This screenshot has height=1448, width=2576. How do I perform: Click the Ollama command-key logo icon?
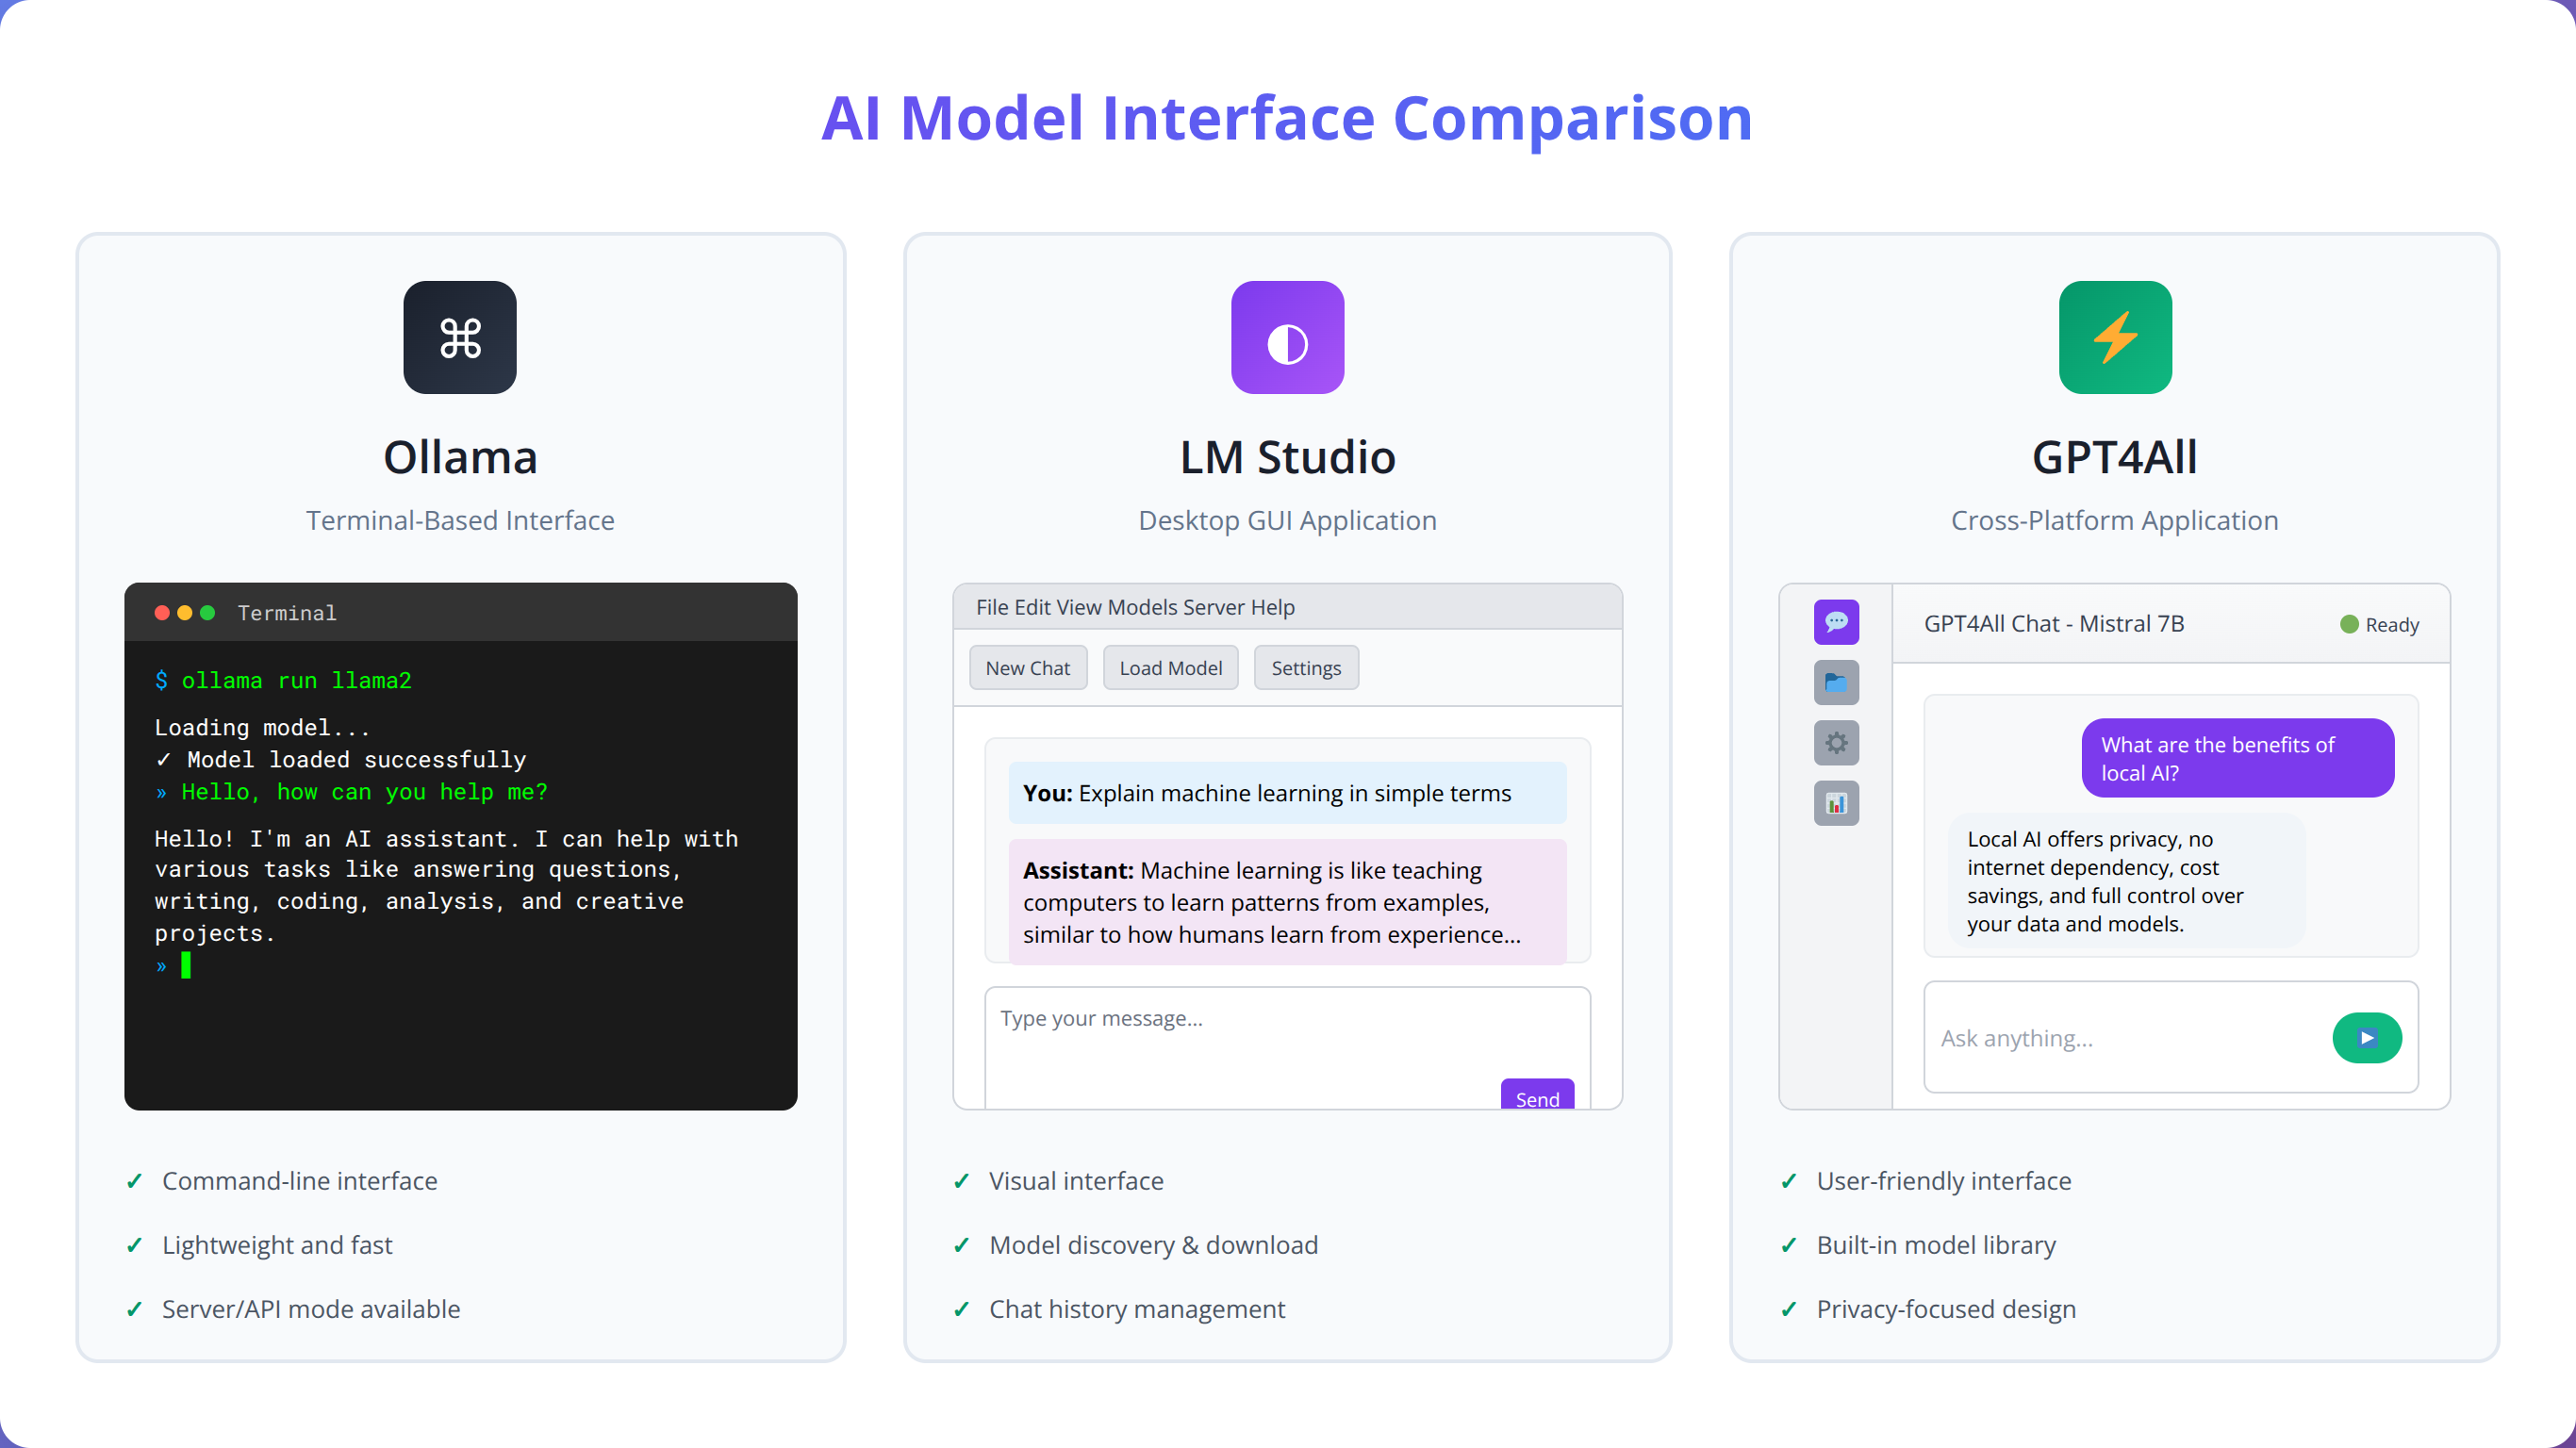point(460,337)
